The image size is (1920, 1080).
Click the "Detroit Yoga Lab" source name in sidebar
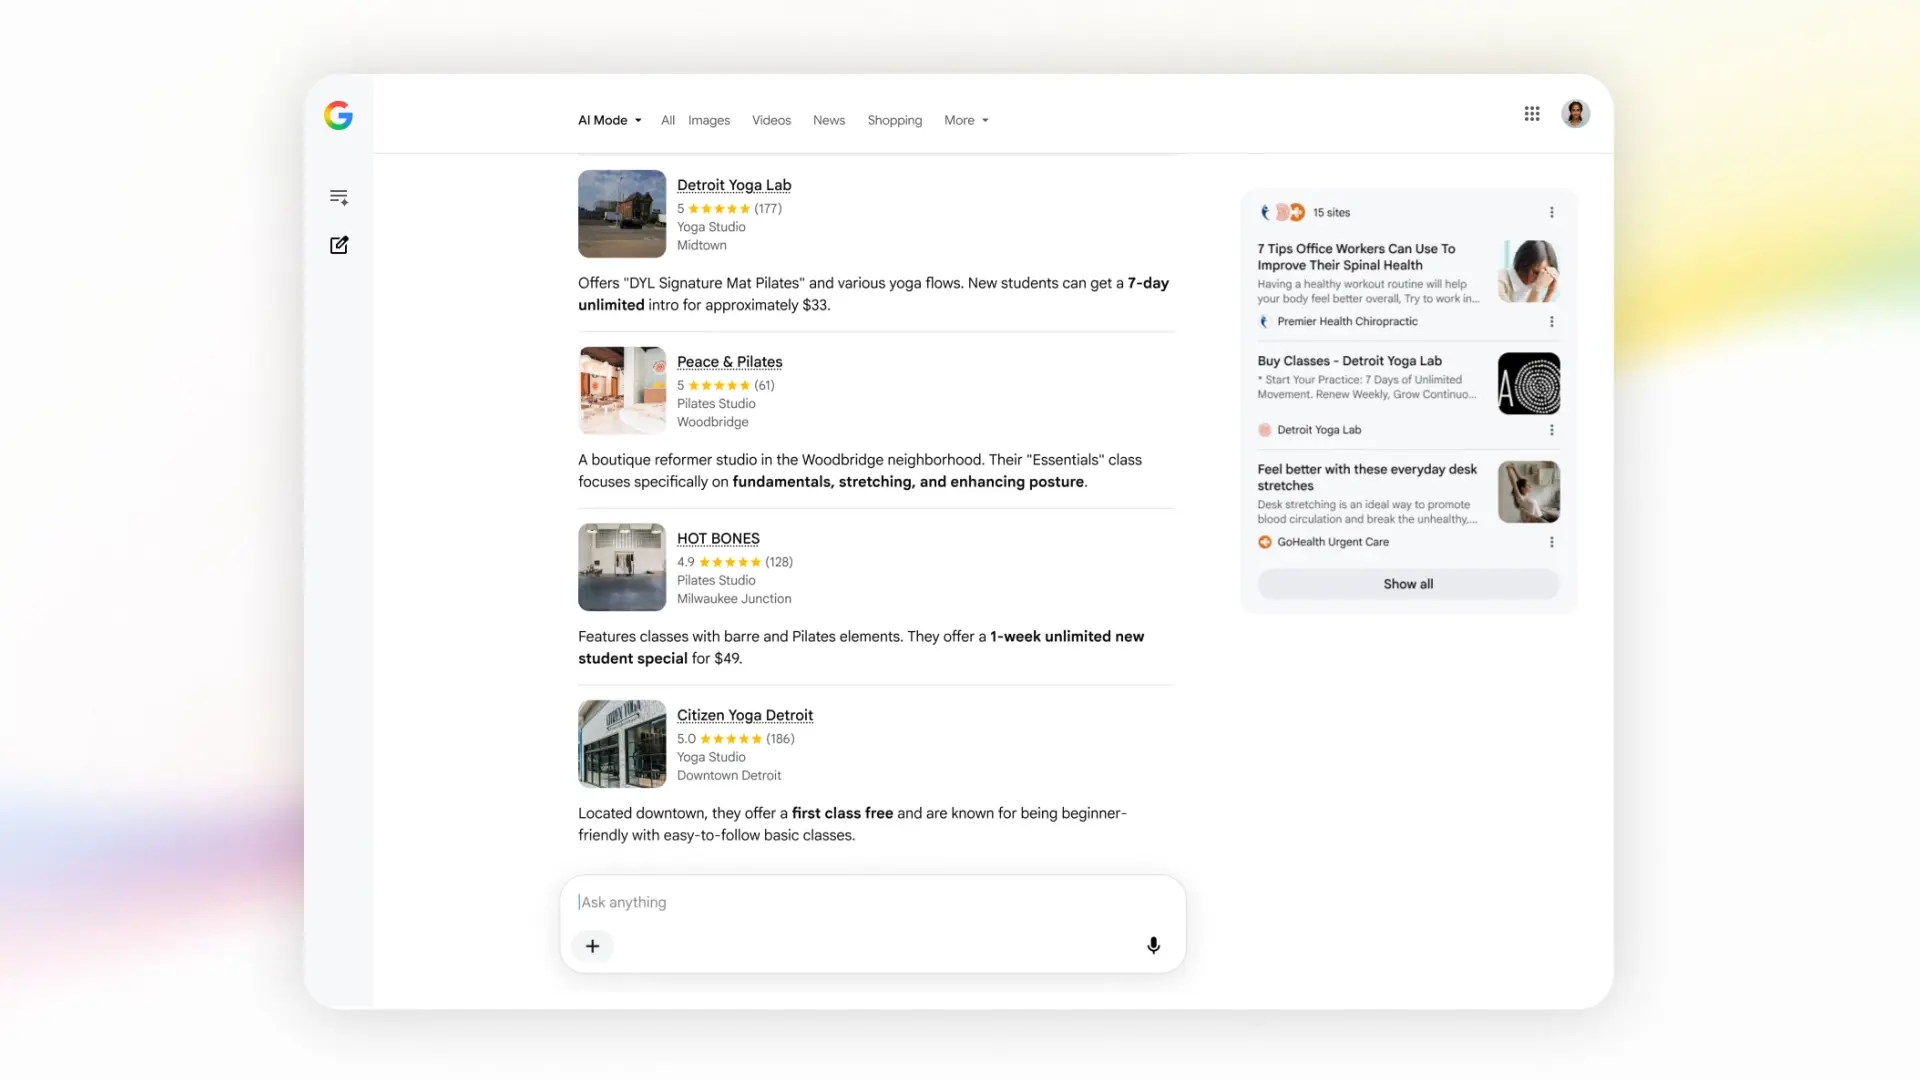click(1319, 430)
